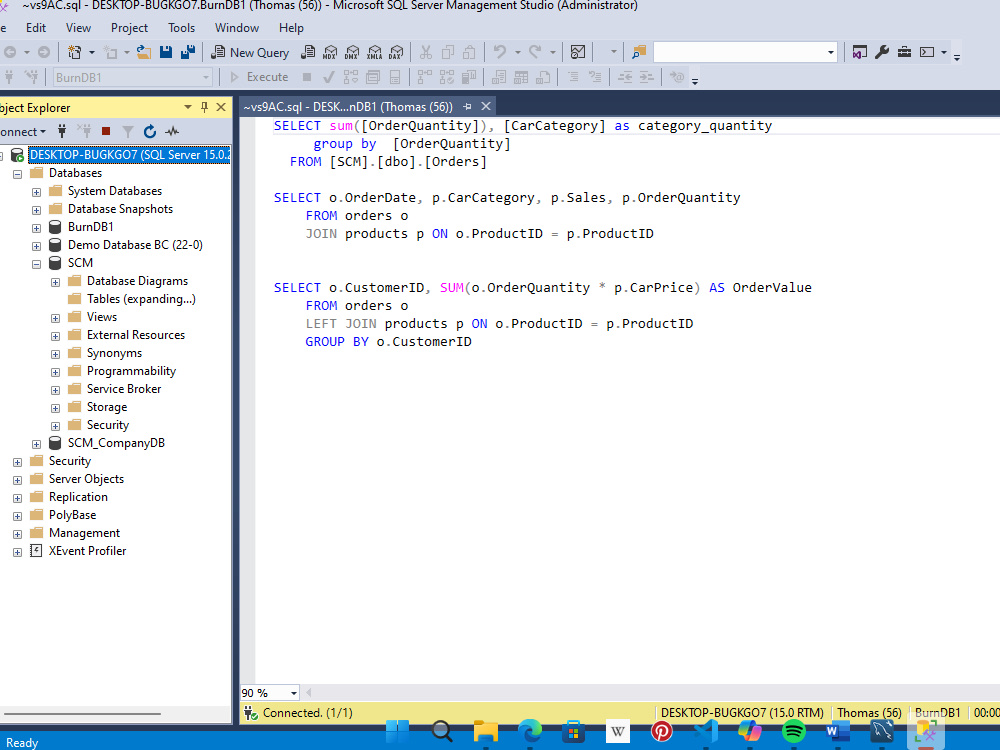
Task: Expand Demo Database BC (22-0)
Action: pos(36,246)
